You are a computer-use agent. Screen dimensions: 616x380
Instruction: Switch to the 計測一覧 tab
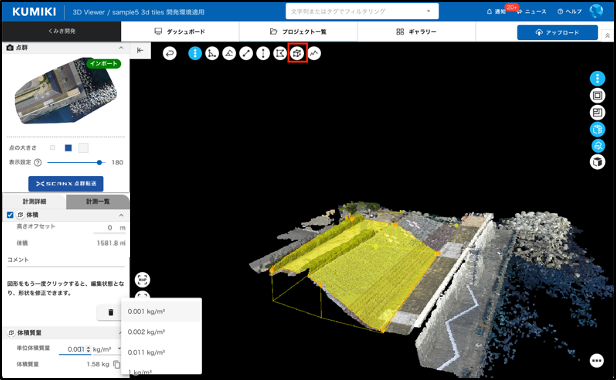[x=98, y=202]
